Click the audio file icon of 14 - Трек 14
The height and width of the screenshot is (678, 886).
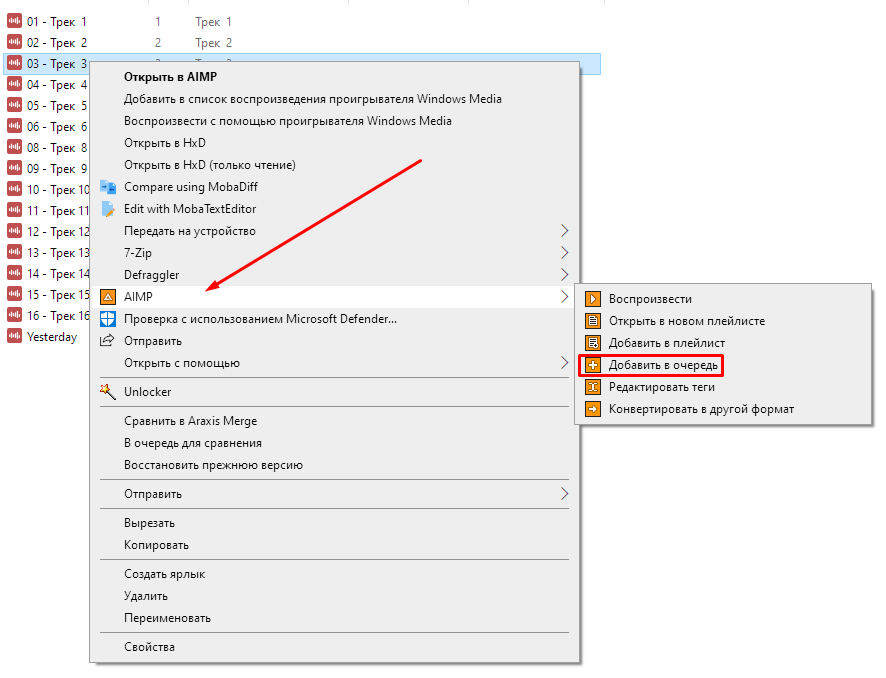[x=14, y=273]
